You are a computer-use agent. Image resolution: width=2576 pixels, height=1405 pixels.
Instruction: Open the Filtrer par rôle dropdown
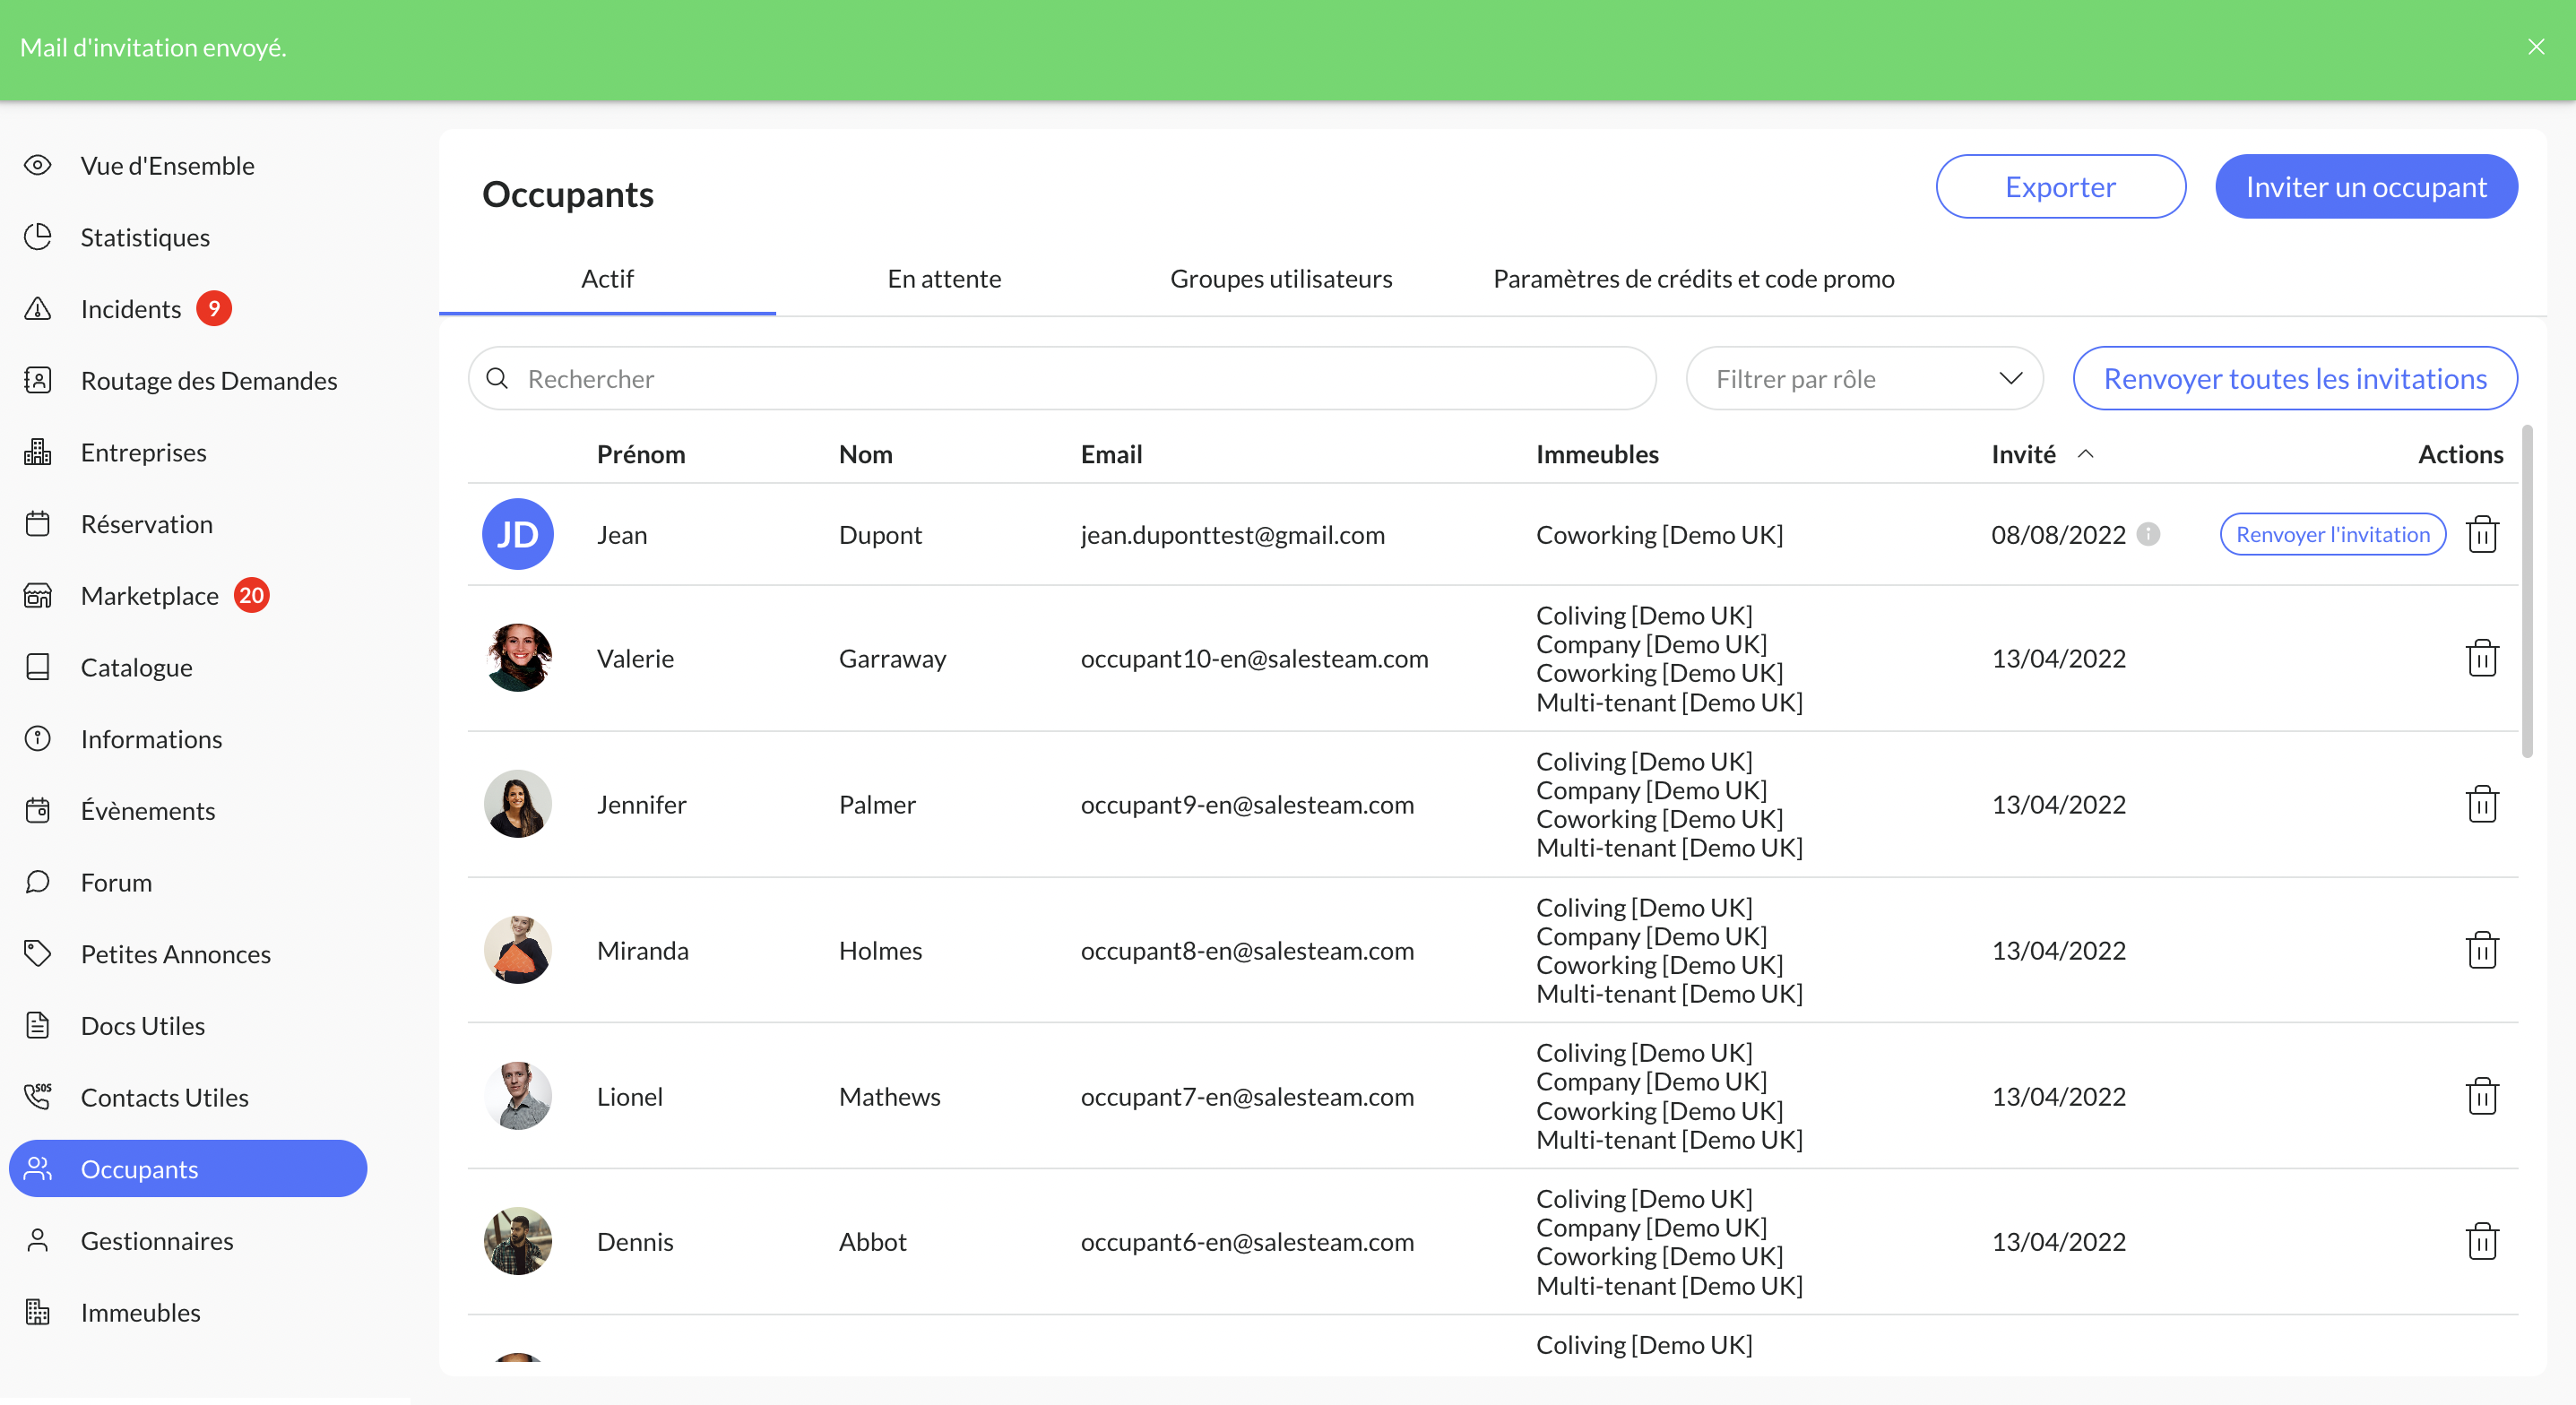tap(1864, 378)
